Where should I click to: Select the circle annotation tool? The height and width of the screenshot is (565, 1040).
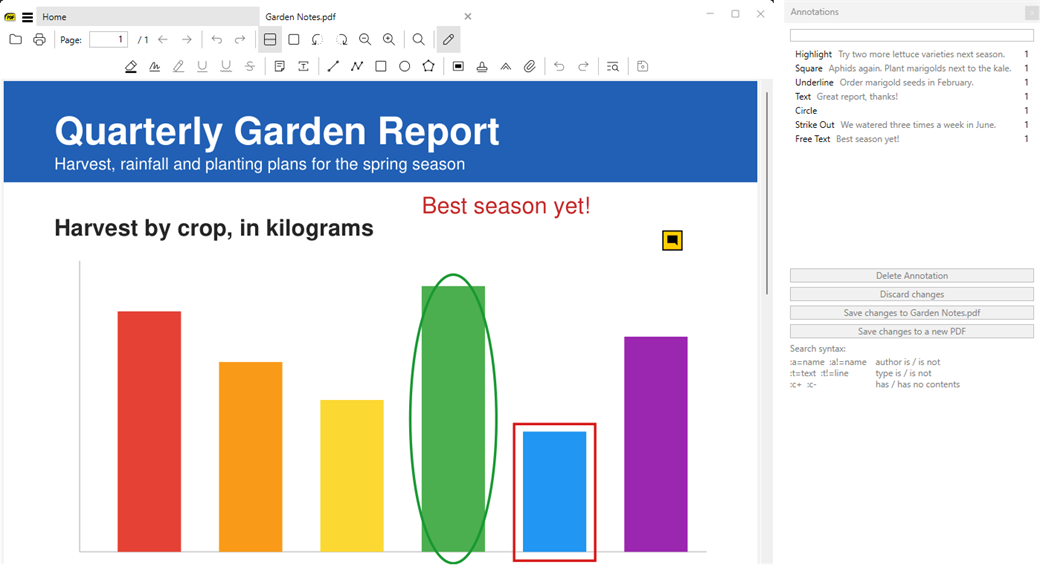click(x=405, y=66)
